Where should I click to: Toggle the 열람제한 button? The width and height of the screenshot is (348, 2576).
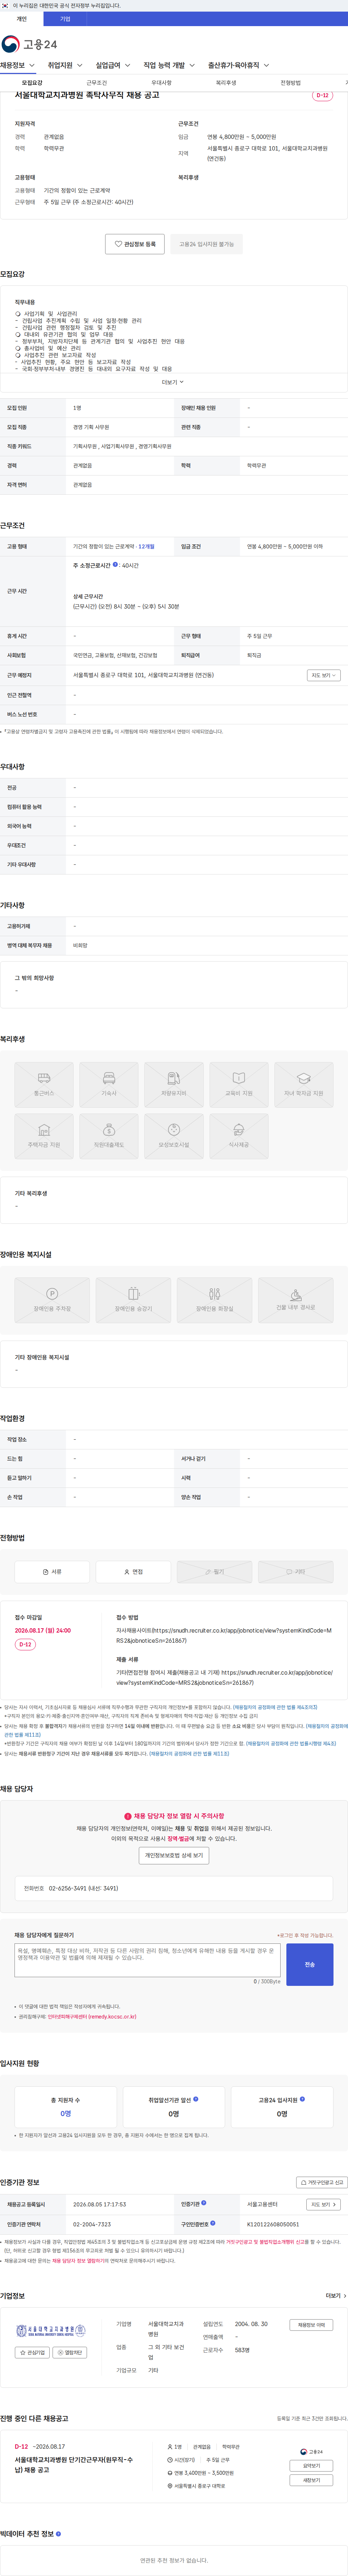[70, 2353]
